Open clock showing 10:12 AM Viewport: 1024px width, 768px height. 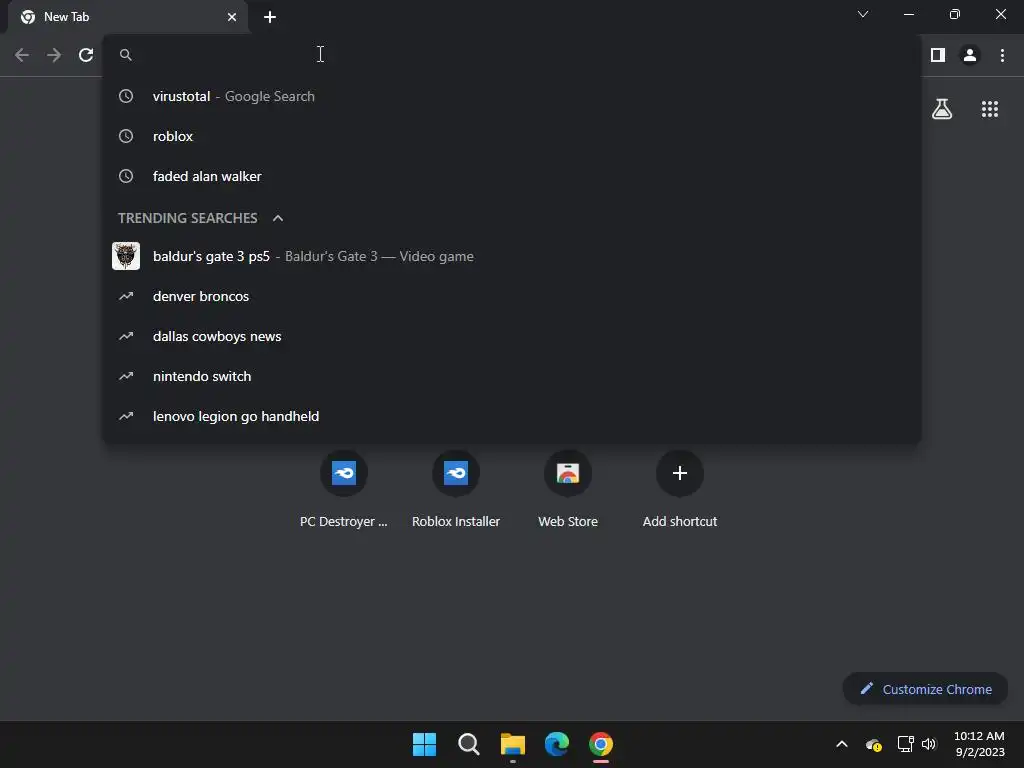tap(979, 744)
